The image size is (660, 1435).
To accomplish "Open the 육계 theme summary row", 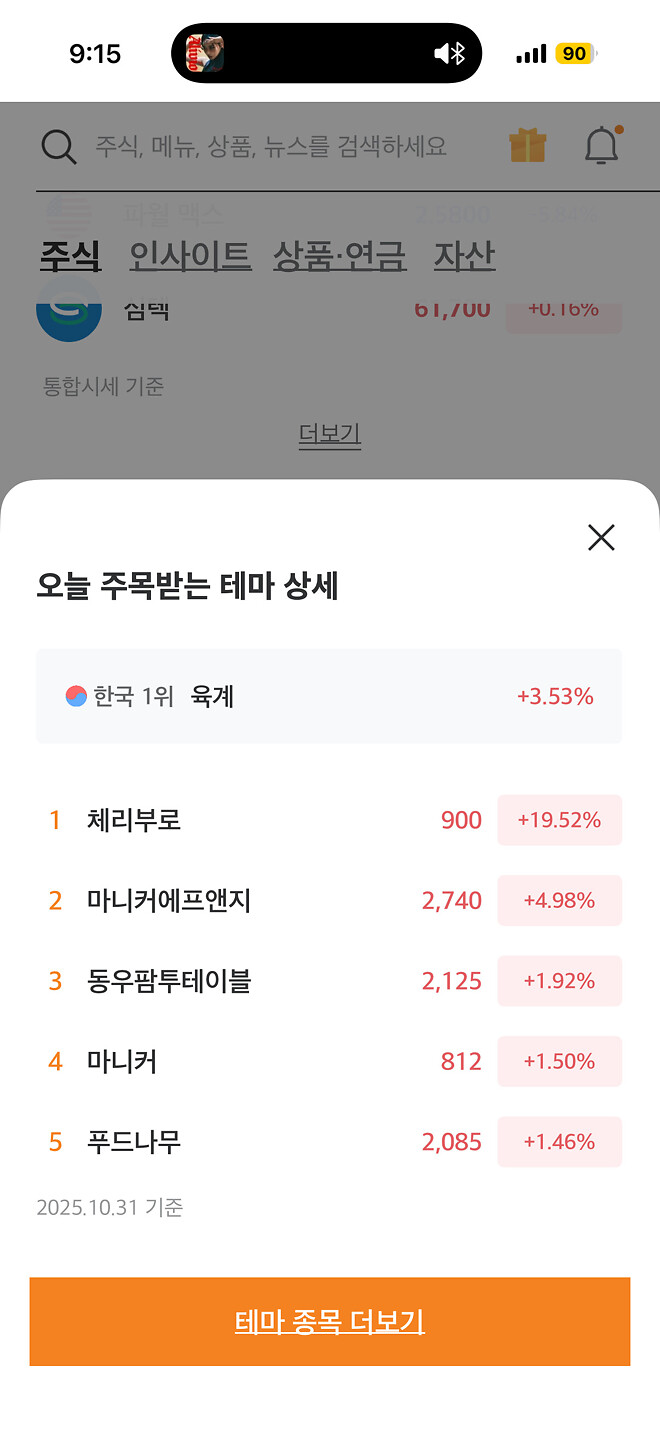I will click(330, 696).
